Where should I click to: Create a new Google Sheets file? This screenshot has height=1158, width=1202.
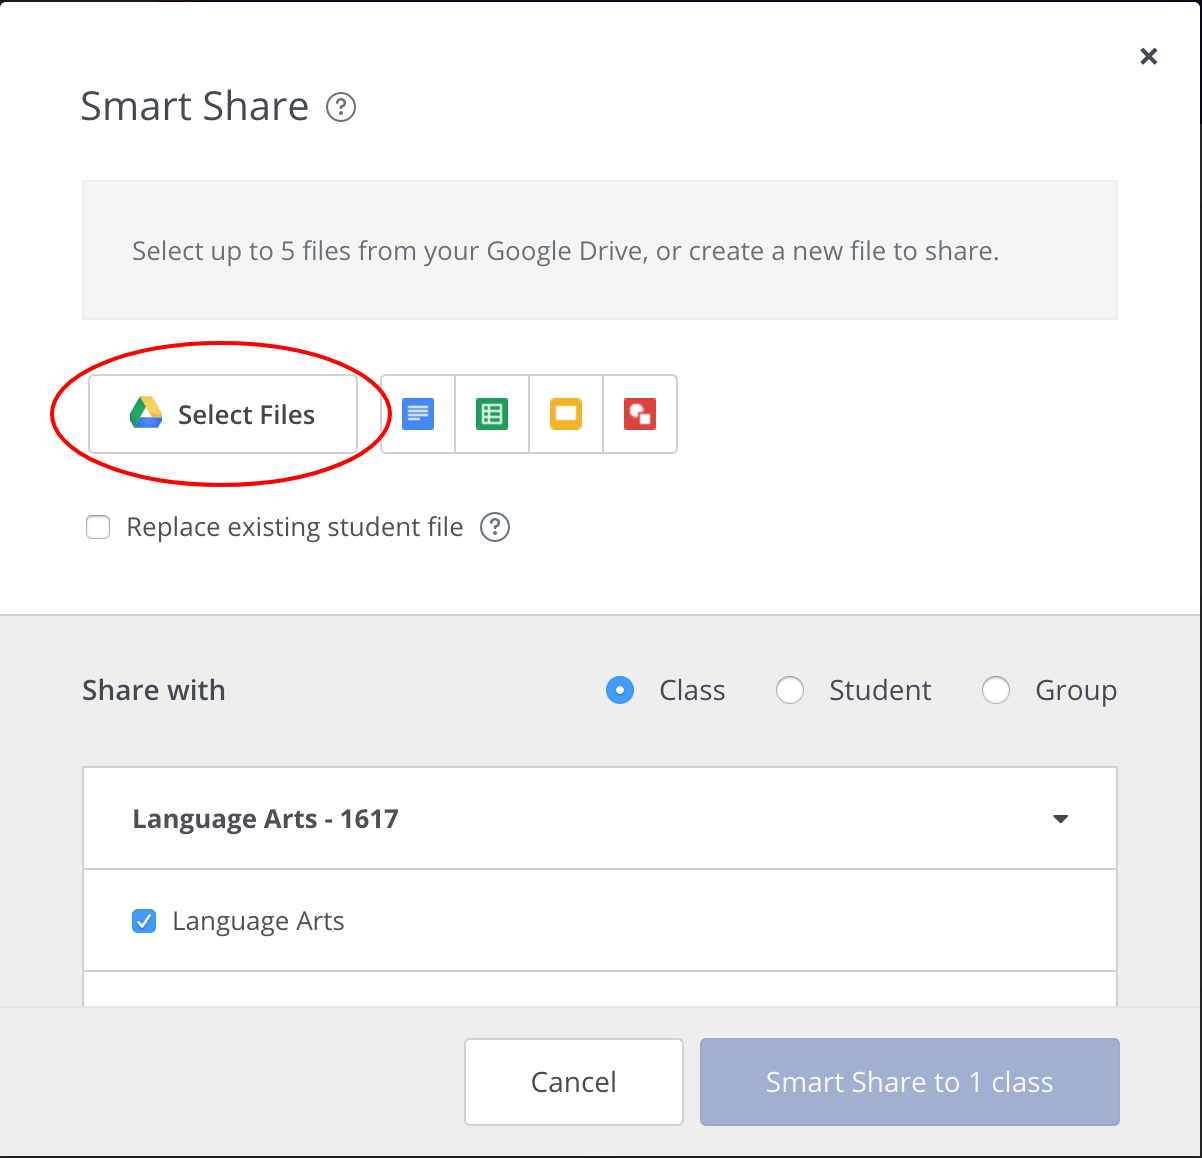[x=492, y=414]
